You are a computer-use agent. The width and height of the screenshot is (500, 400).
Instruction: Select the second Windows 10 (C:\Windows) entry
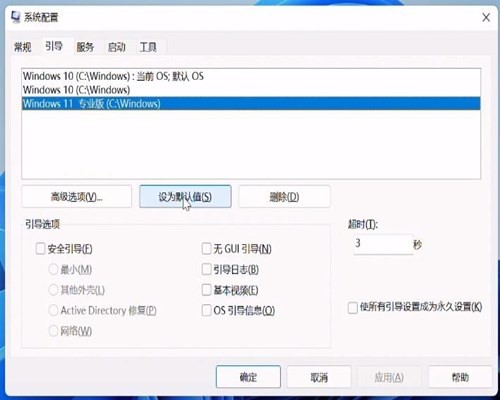251,90
